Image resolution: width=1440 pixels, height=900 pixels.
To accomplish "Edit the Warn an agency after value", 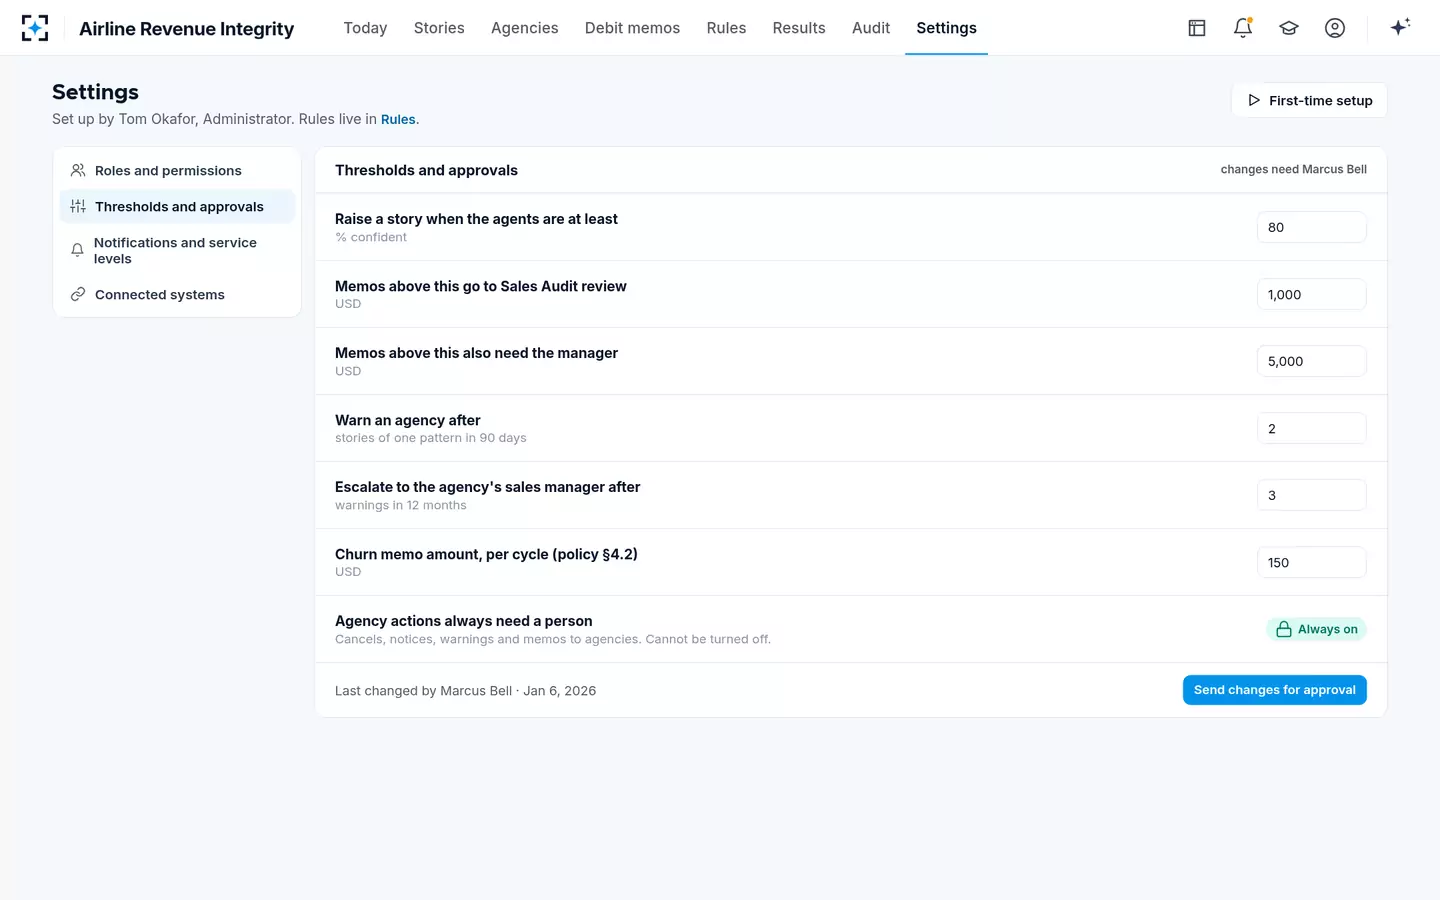I will pos(1311,428).
